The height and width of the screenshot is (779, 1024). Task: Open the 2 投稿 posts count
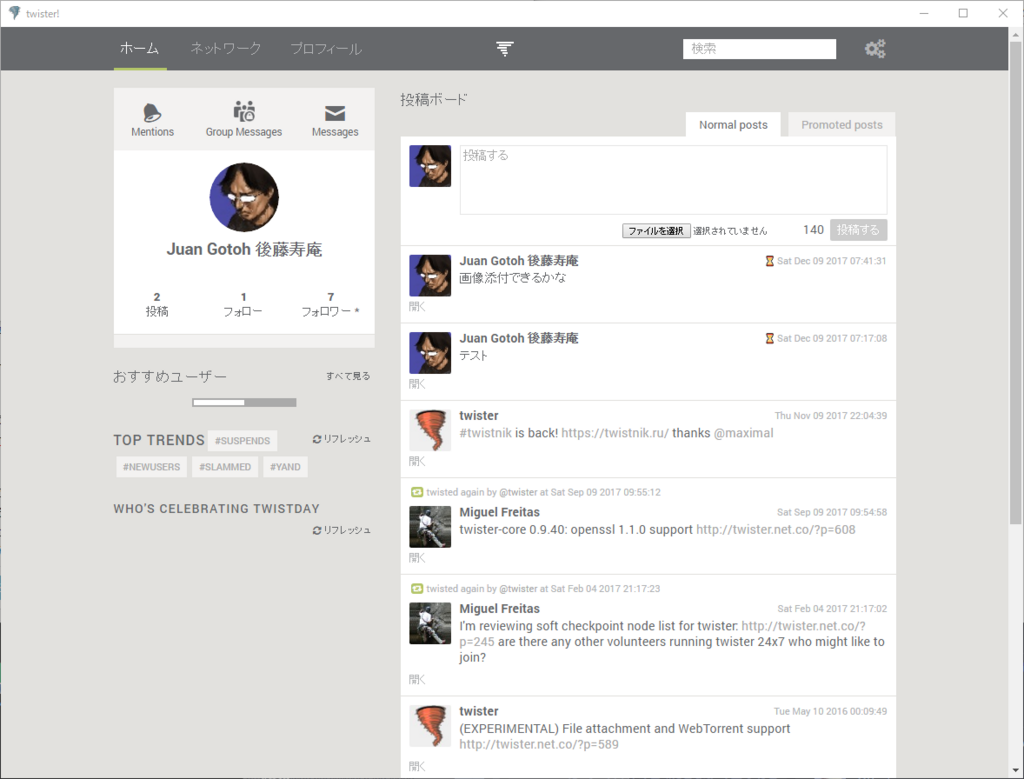[x=157, y=304]
